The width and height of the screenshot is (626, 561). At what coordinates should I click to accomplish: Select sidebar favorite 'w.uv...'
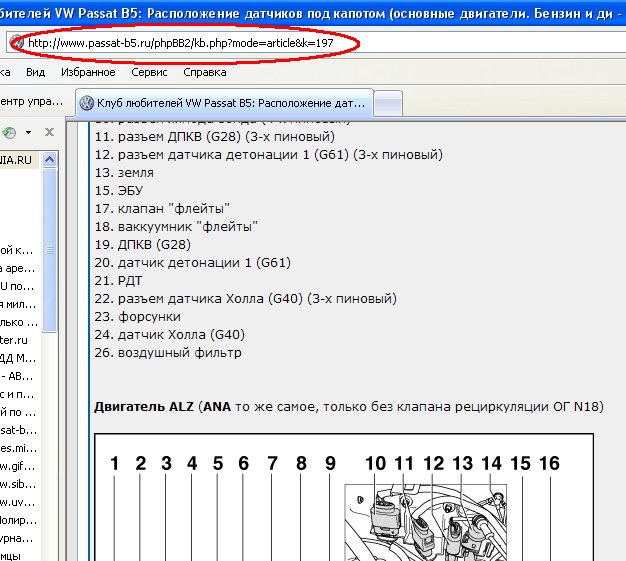click(x=18, y=502)
